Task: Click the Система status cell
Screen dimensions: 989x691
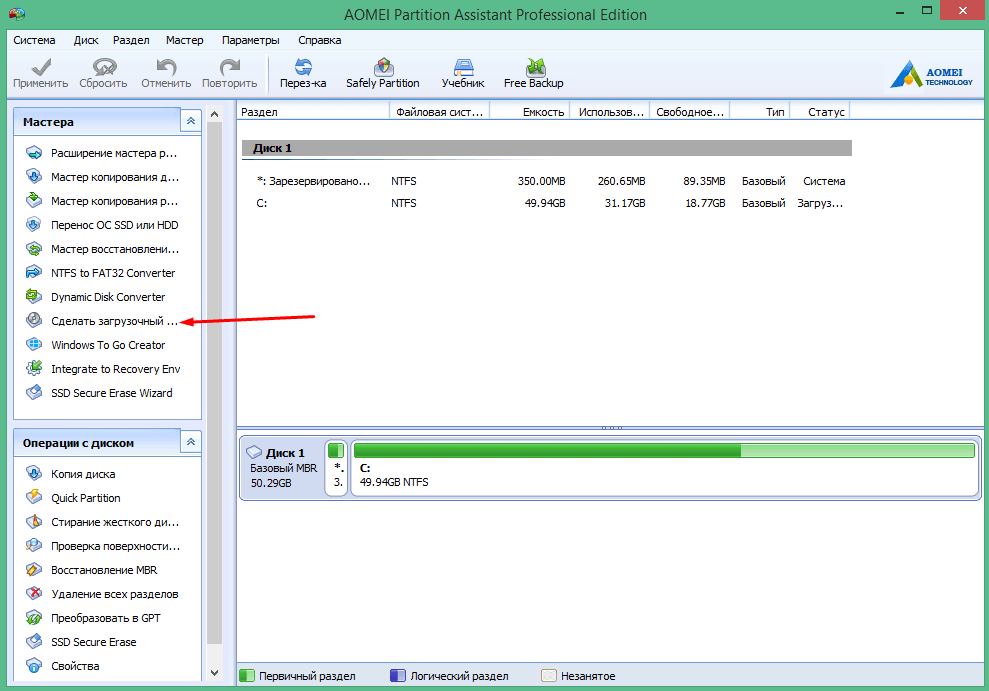Action: 824,181
